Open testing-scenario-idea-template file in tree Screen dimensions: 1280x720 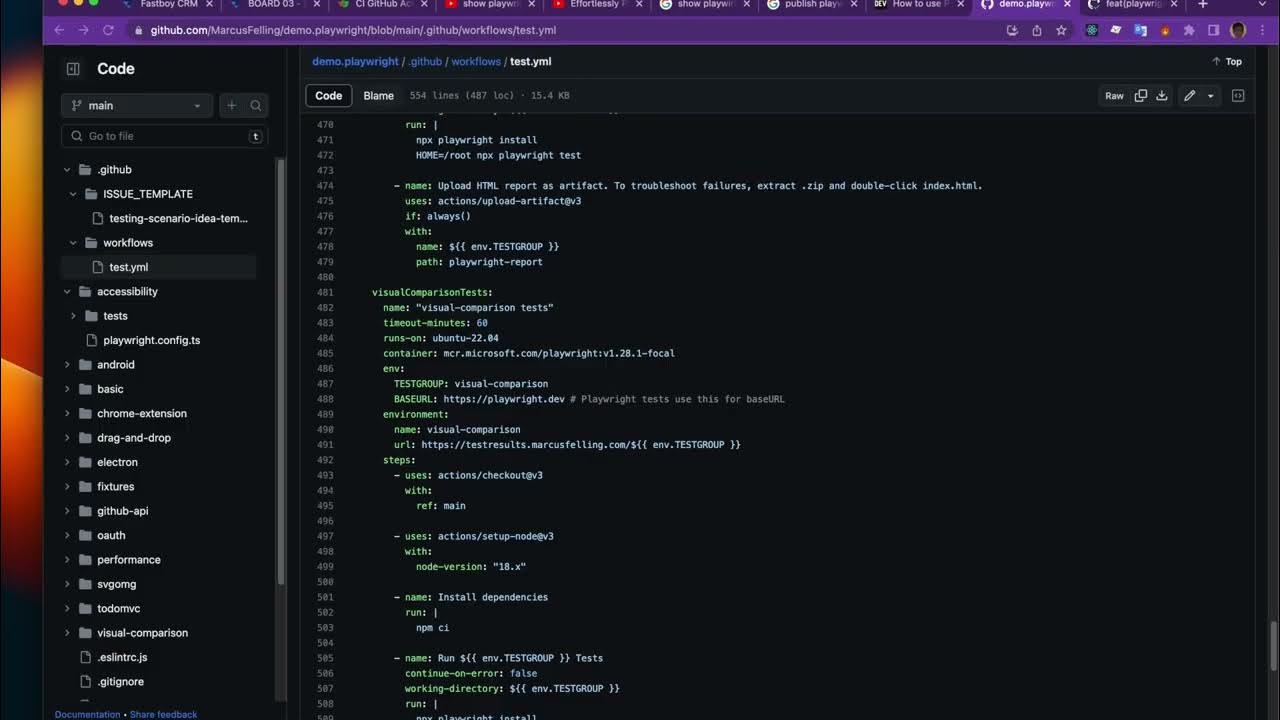click(178, 218)
